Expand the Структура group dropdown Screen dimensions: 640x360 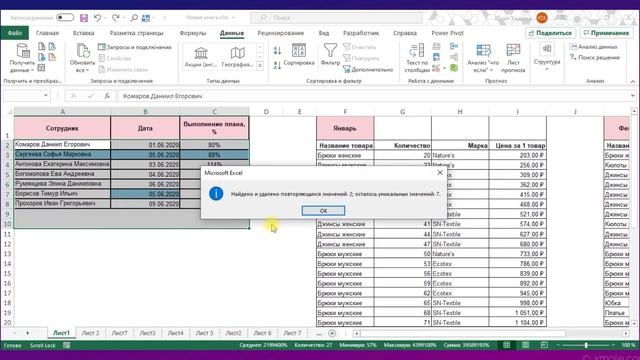coord(547,57)
